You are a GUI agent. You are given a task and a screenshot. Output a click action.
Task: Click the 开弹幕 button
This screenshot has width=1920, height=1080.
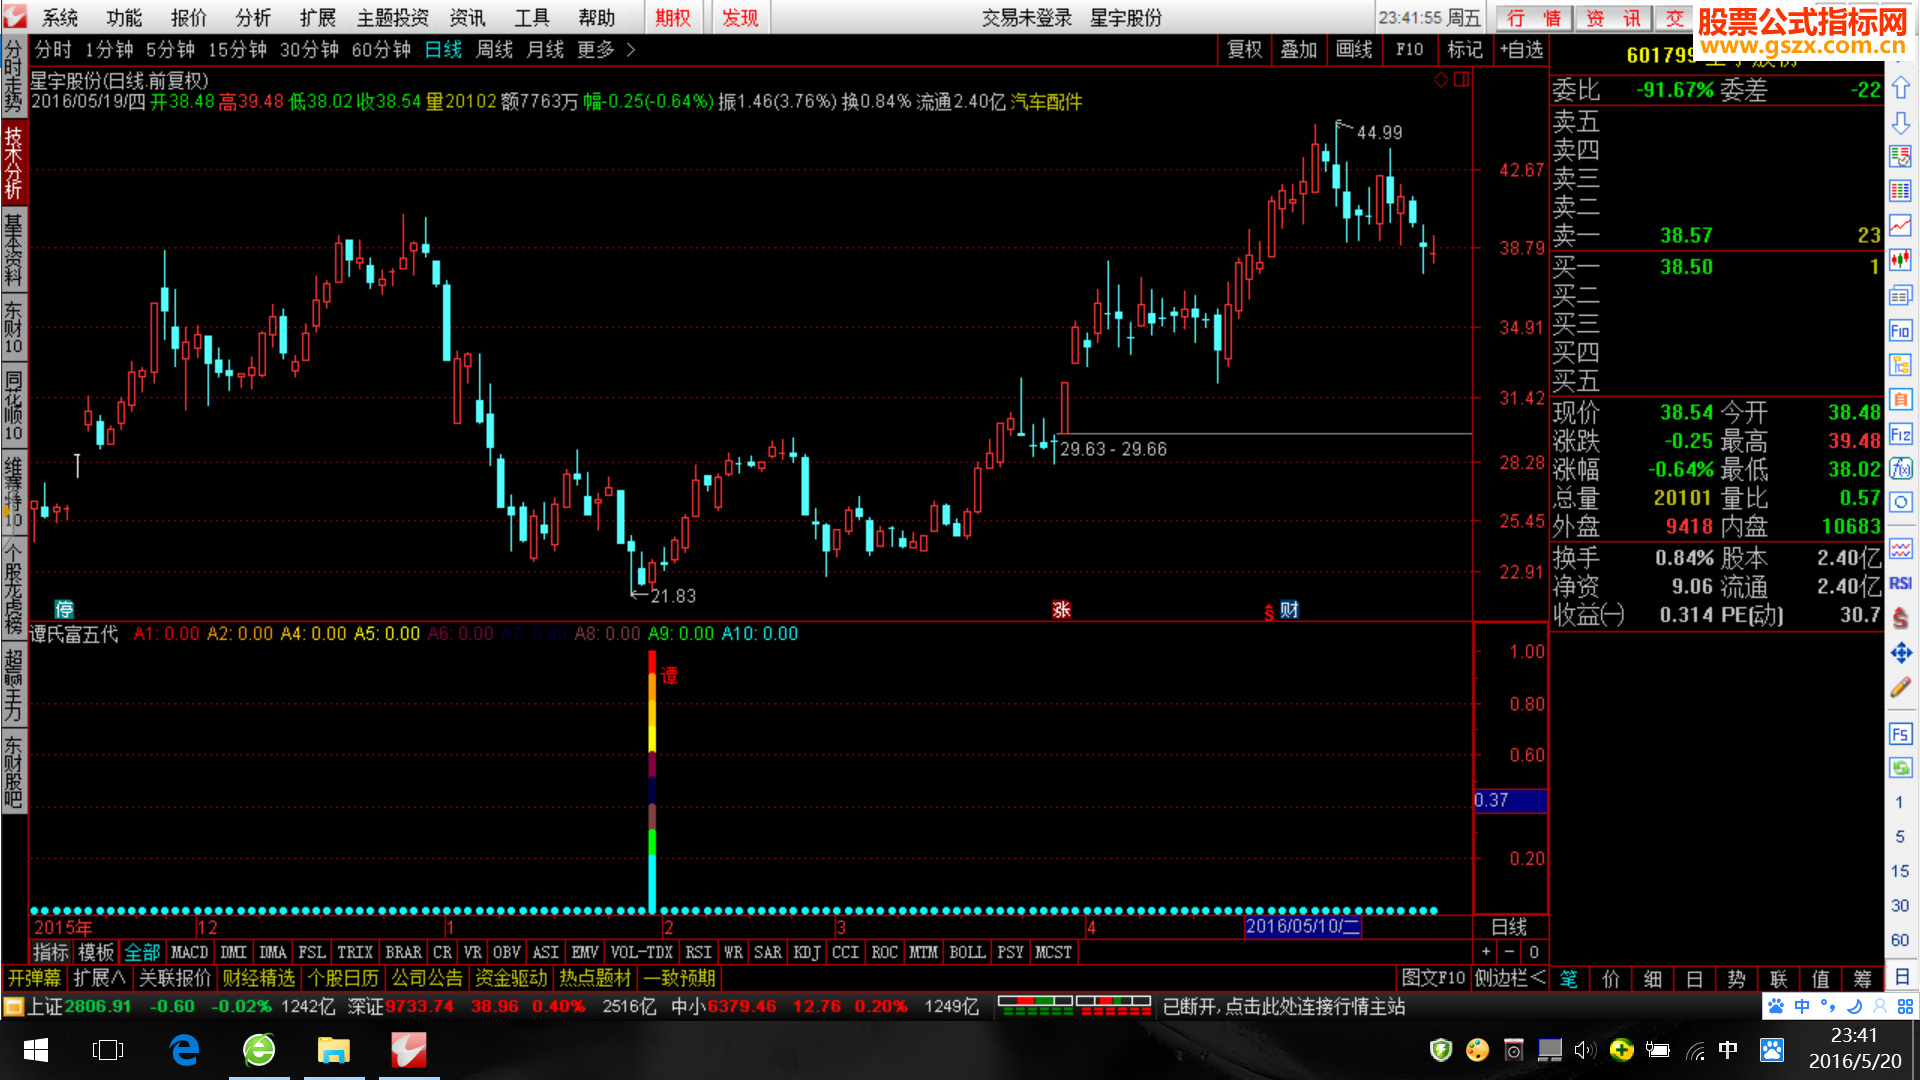35,978
